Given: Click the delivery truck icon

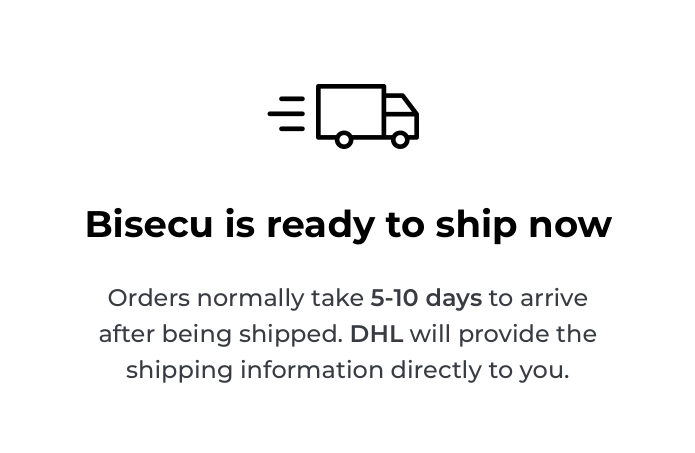Looking at the screenshot, I should (366, 115).
